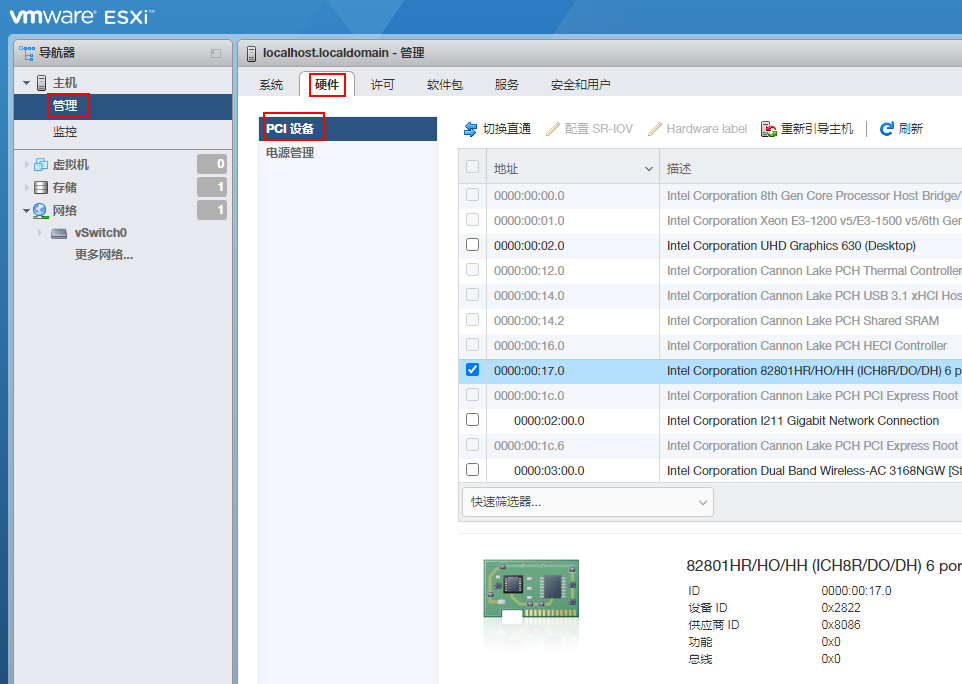Switch to the Packages tab
Viewport: 962px width, 684px height.
tap(444, 85)
